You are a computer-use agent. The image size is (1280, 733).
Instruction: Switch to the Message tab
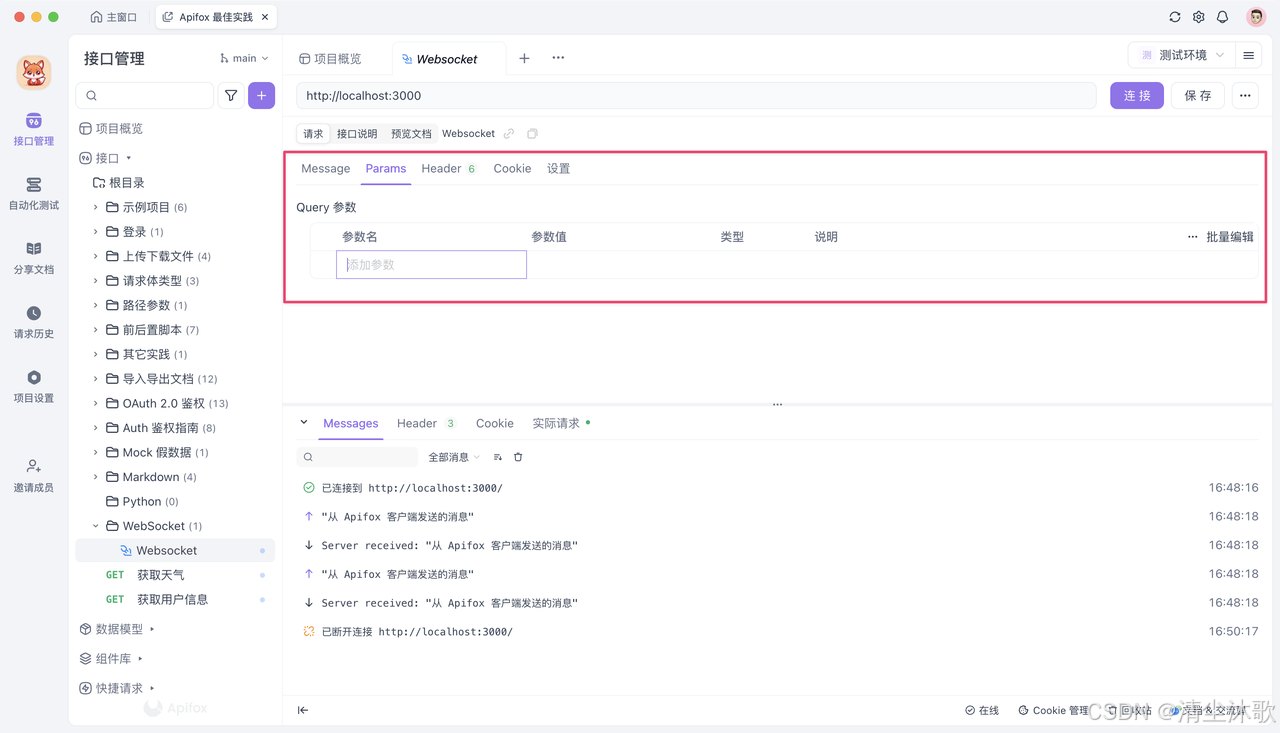[x=325, y=168]
